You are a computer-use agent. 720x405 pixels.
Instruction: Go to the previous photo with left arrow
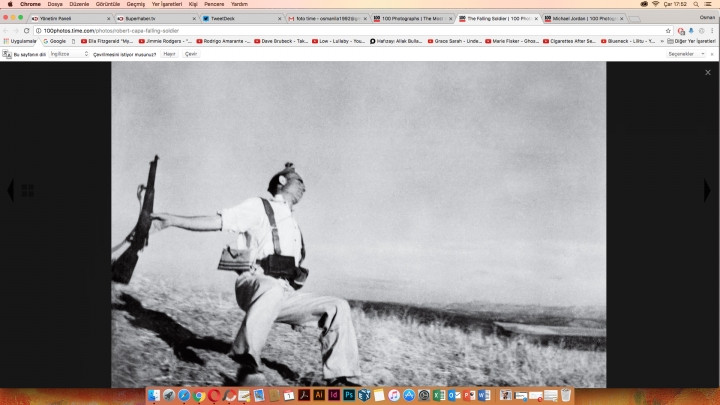coord(11,190)
